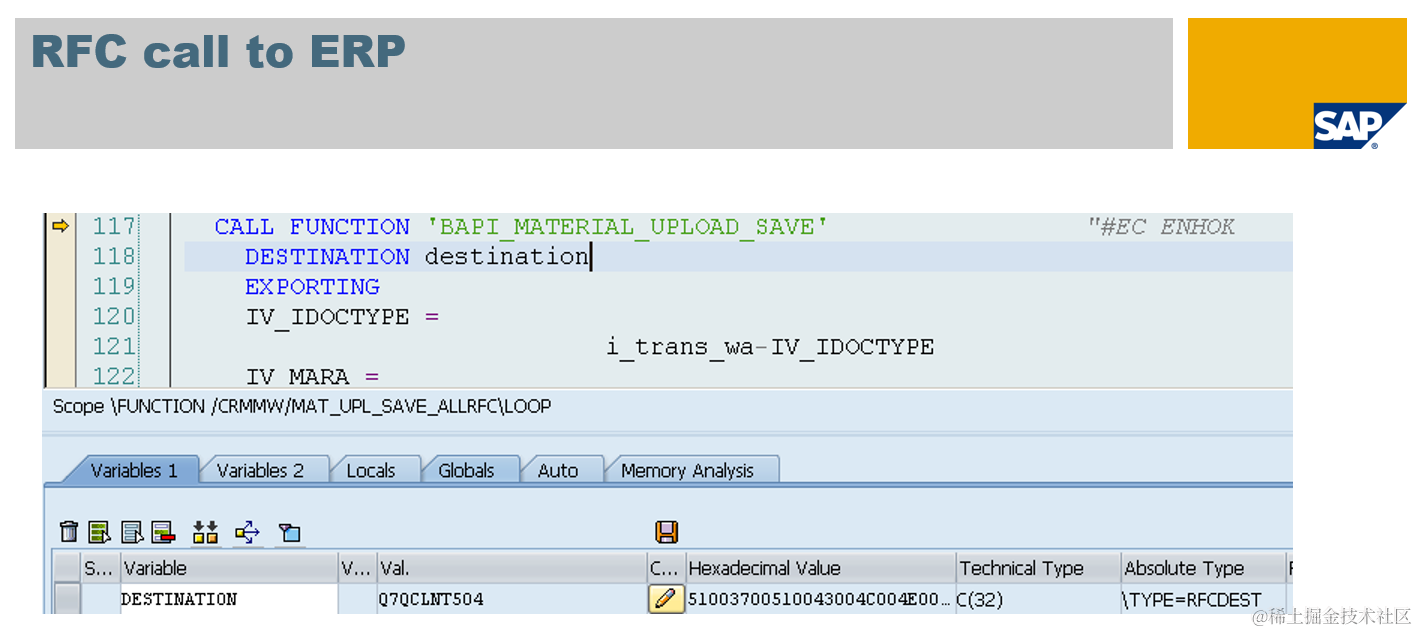Click IV_MARA = on line 122

pos(312,377)
